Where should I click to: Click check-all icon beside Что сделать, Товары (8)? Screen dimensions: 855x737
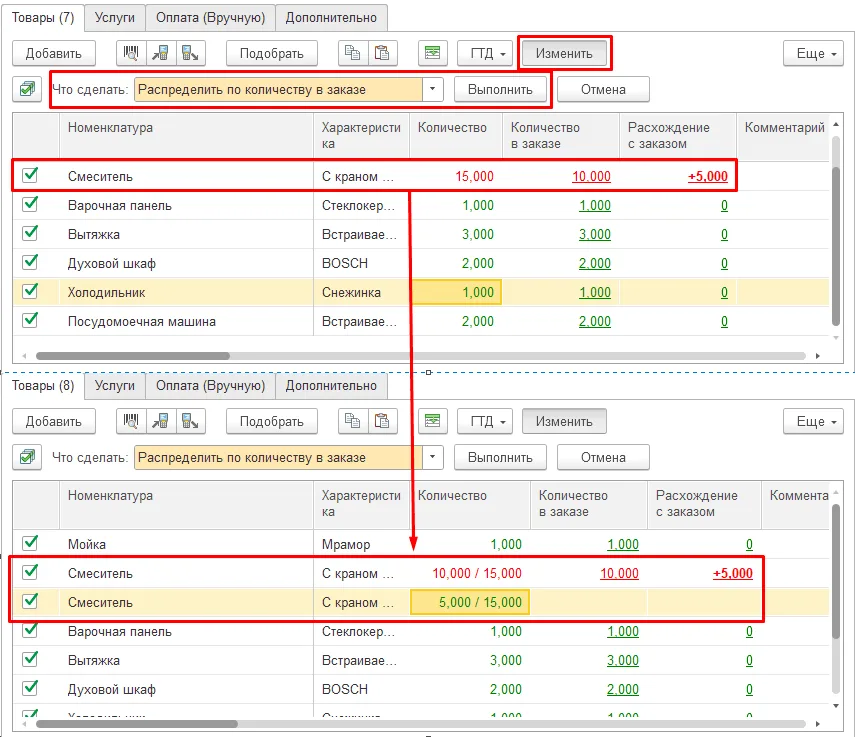pyautogui.click(x=27, y=457)
